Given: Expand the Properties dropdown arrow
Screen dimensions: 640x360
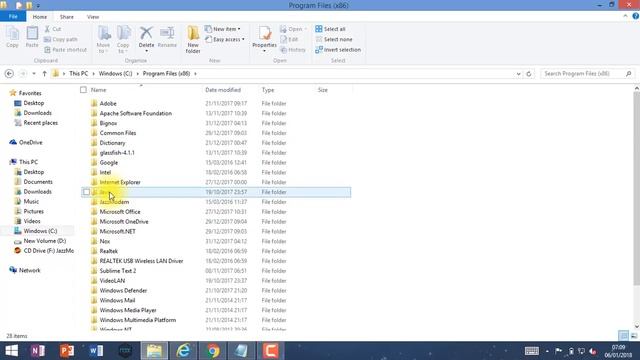Looking at the screenshot, I should pyautogui.click(x=264, y=51).
